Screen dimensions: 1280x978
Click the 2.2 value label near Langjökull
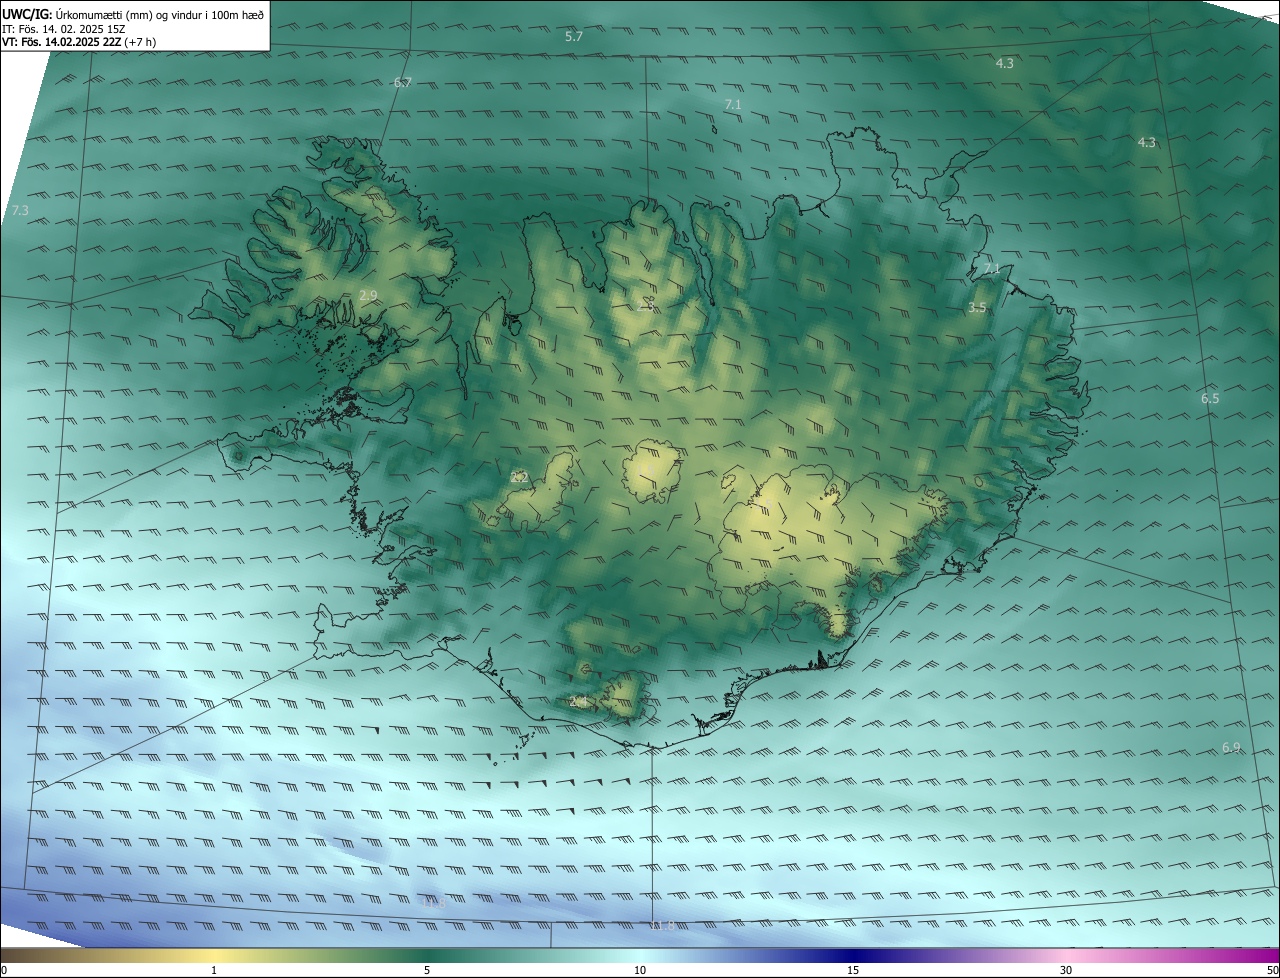click(519, 477)
